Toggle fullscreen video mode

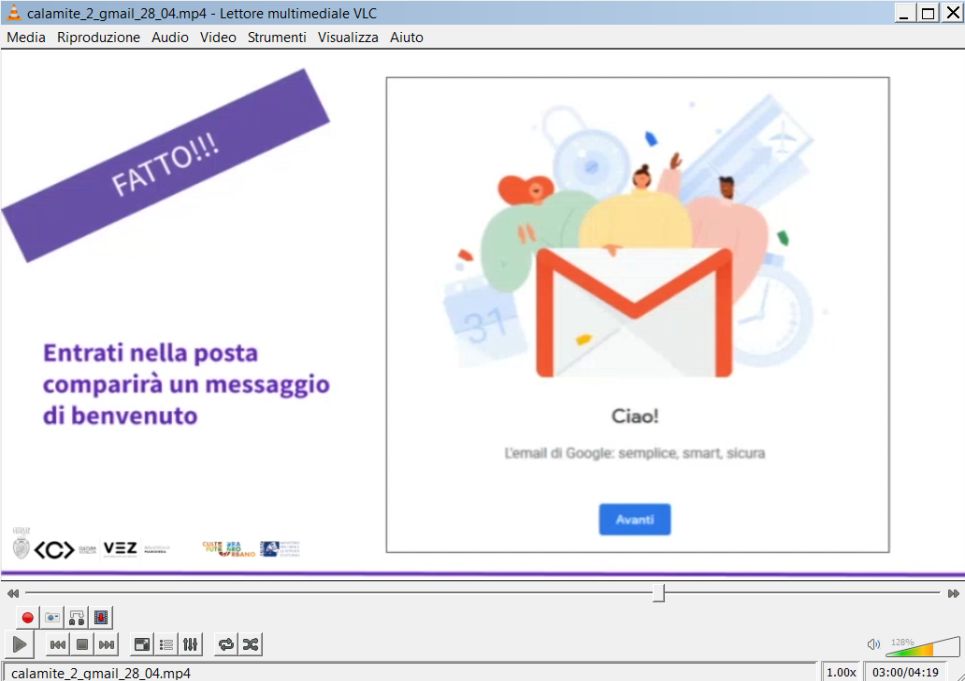142,645
